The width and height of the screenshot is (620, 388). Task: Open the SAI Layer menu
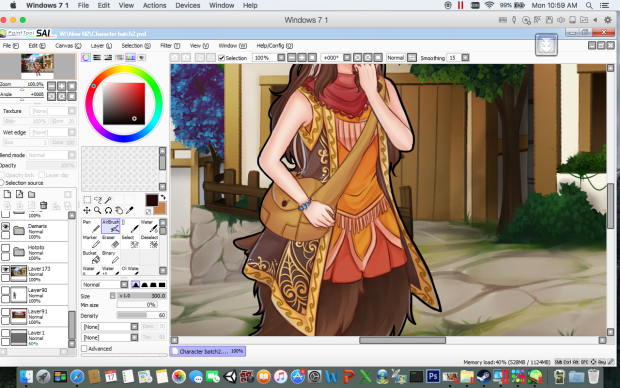tap(101, 45)
